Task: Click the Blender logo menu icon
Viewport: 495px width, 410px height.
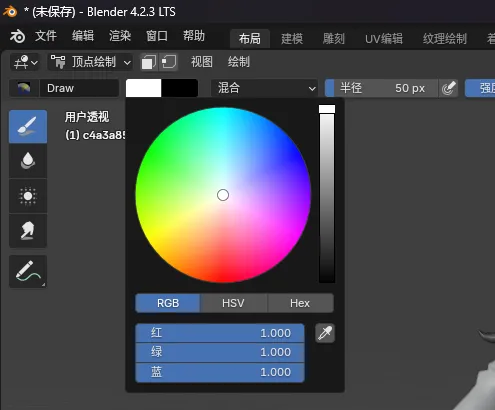Action: (x=17, y=36)
